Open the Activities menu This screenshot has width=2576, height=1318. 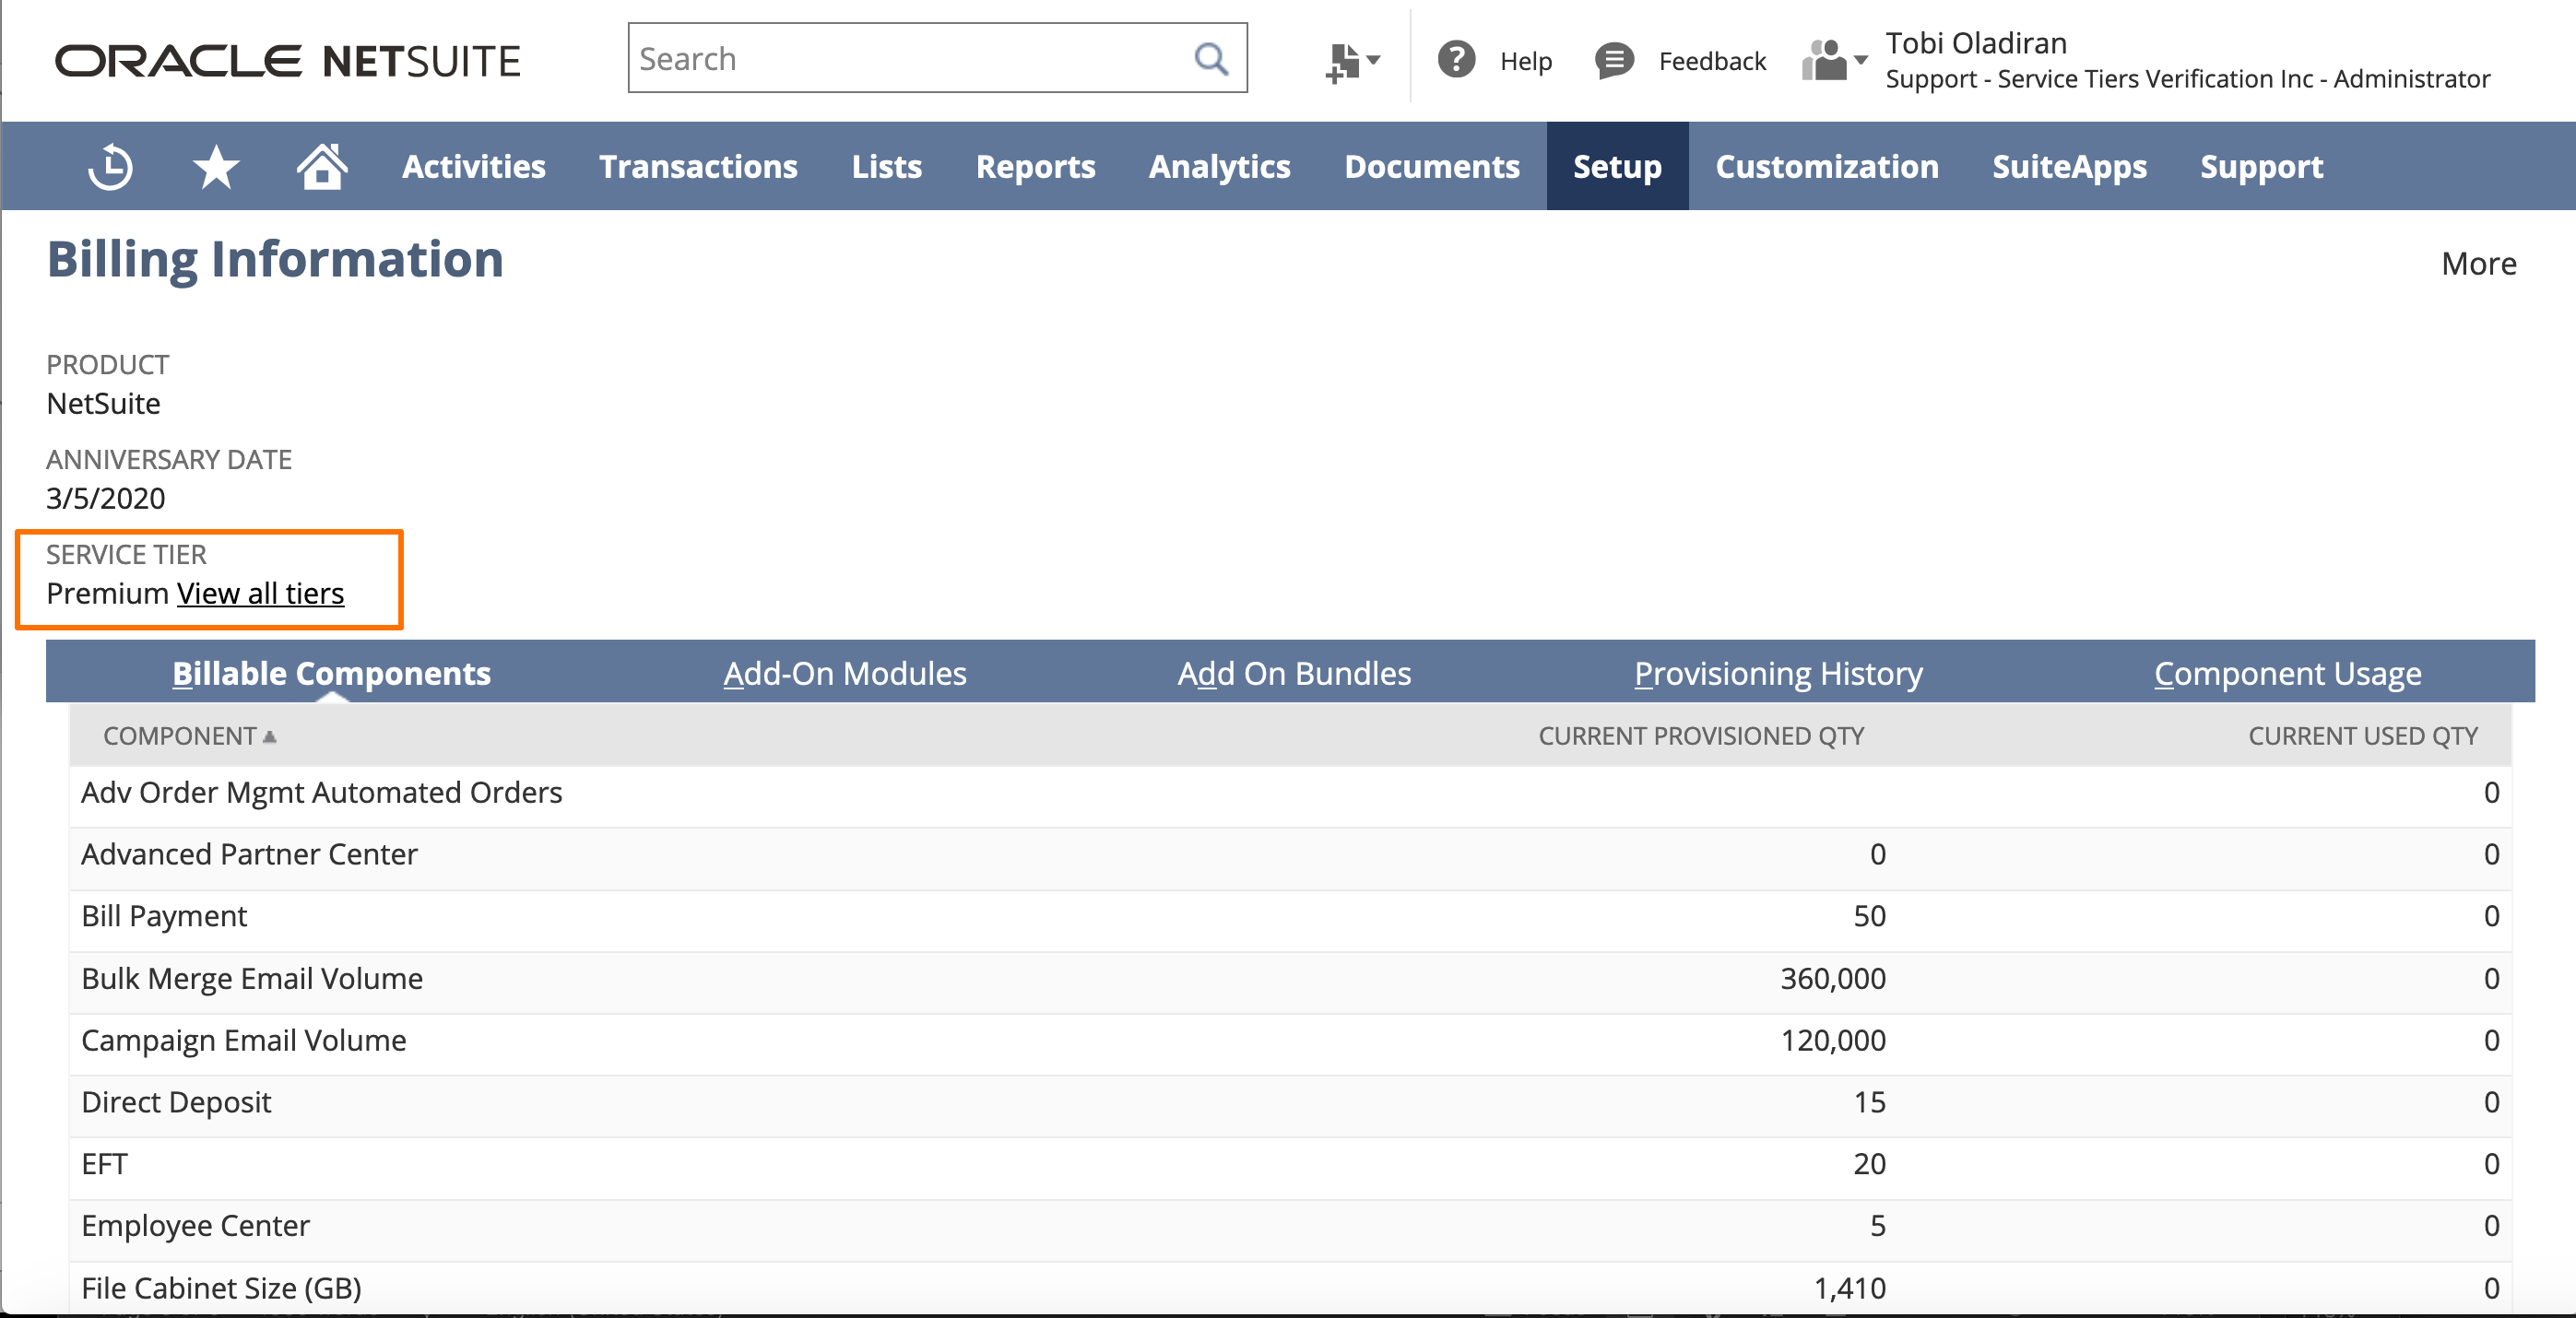[x=474, y=166]
